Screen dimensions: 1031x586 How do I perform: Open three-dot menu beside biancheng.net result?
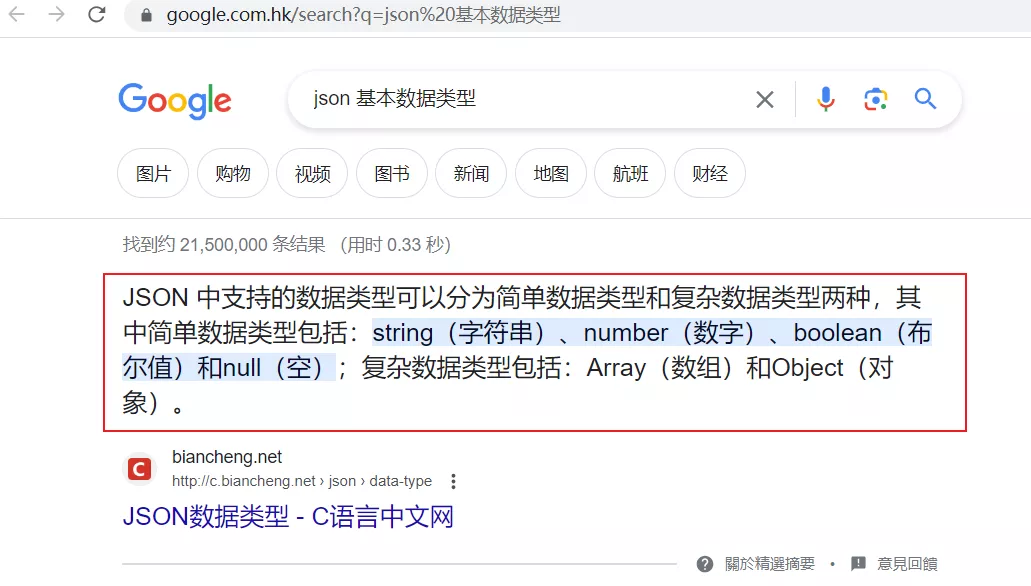pyautogui.click(x=453, y=481)
